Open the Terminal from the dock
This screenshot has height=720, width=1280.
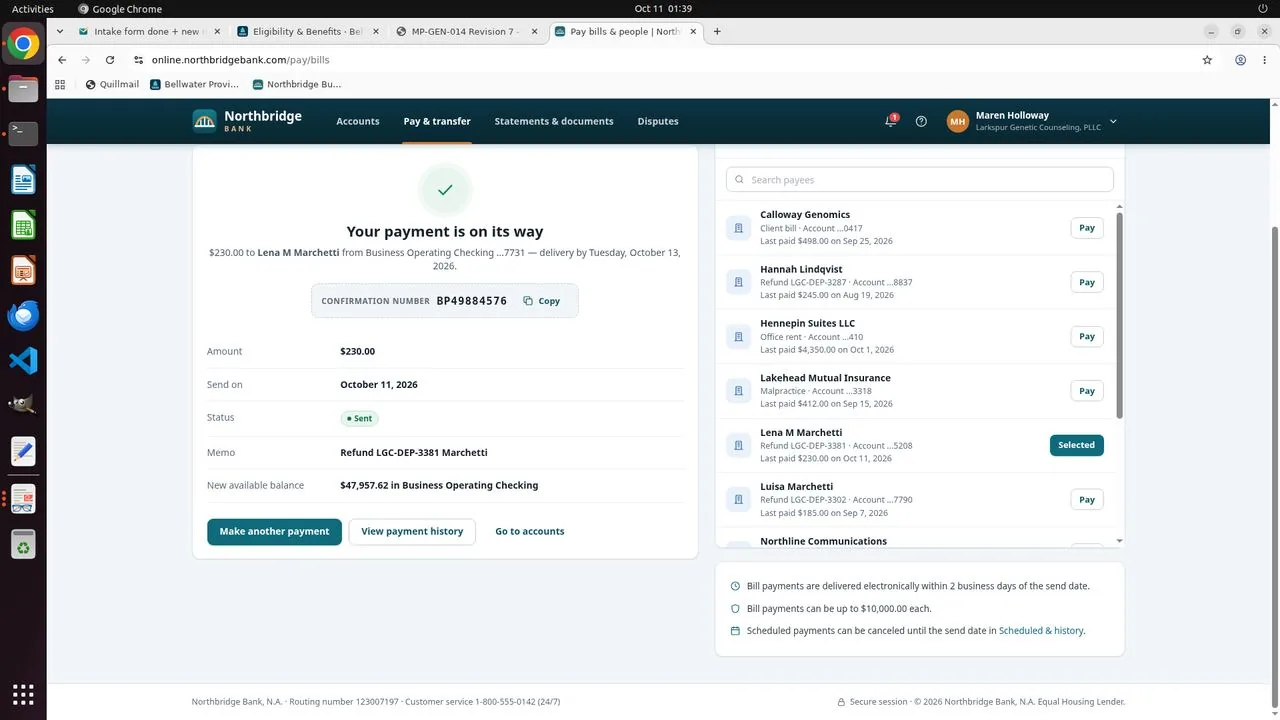click(23, 134)
